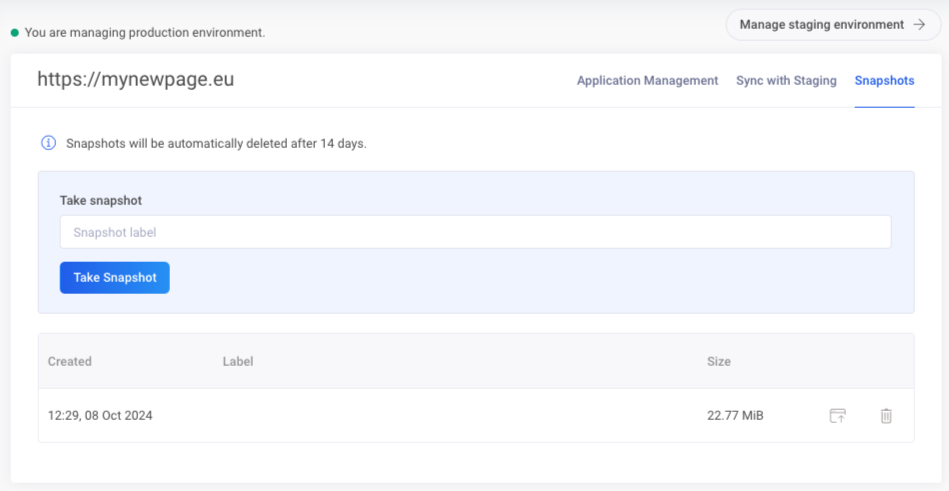Click the production environment status message
The width and height of the screenshot is (949, 491).
point(144,33)
